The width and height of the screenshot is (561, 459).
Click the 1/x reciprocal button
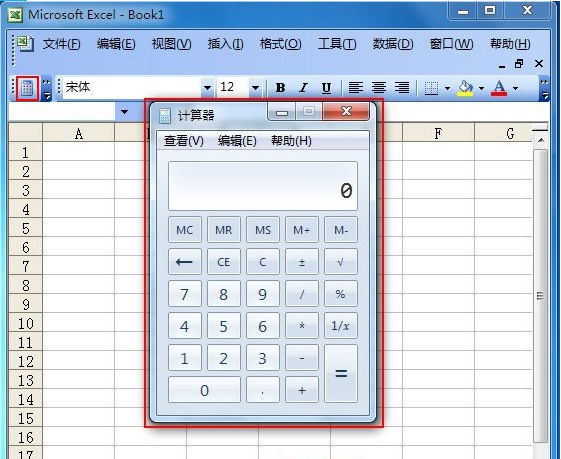pyautogui.click(x=341, y=326)
